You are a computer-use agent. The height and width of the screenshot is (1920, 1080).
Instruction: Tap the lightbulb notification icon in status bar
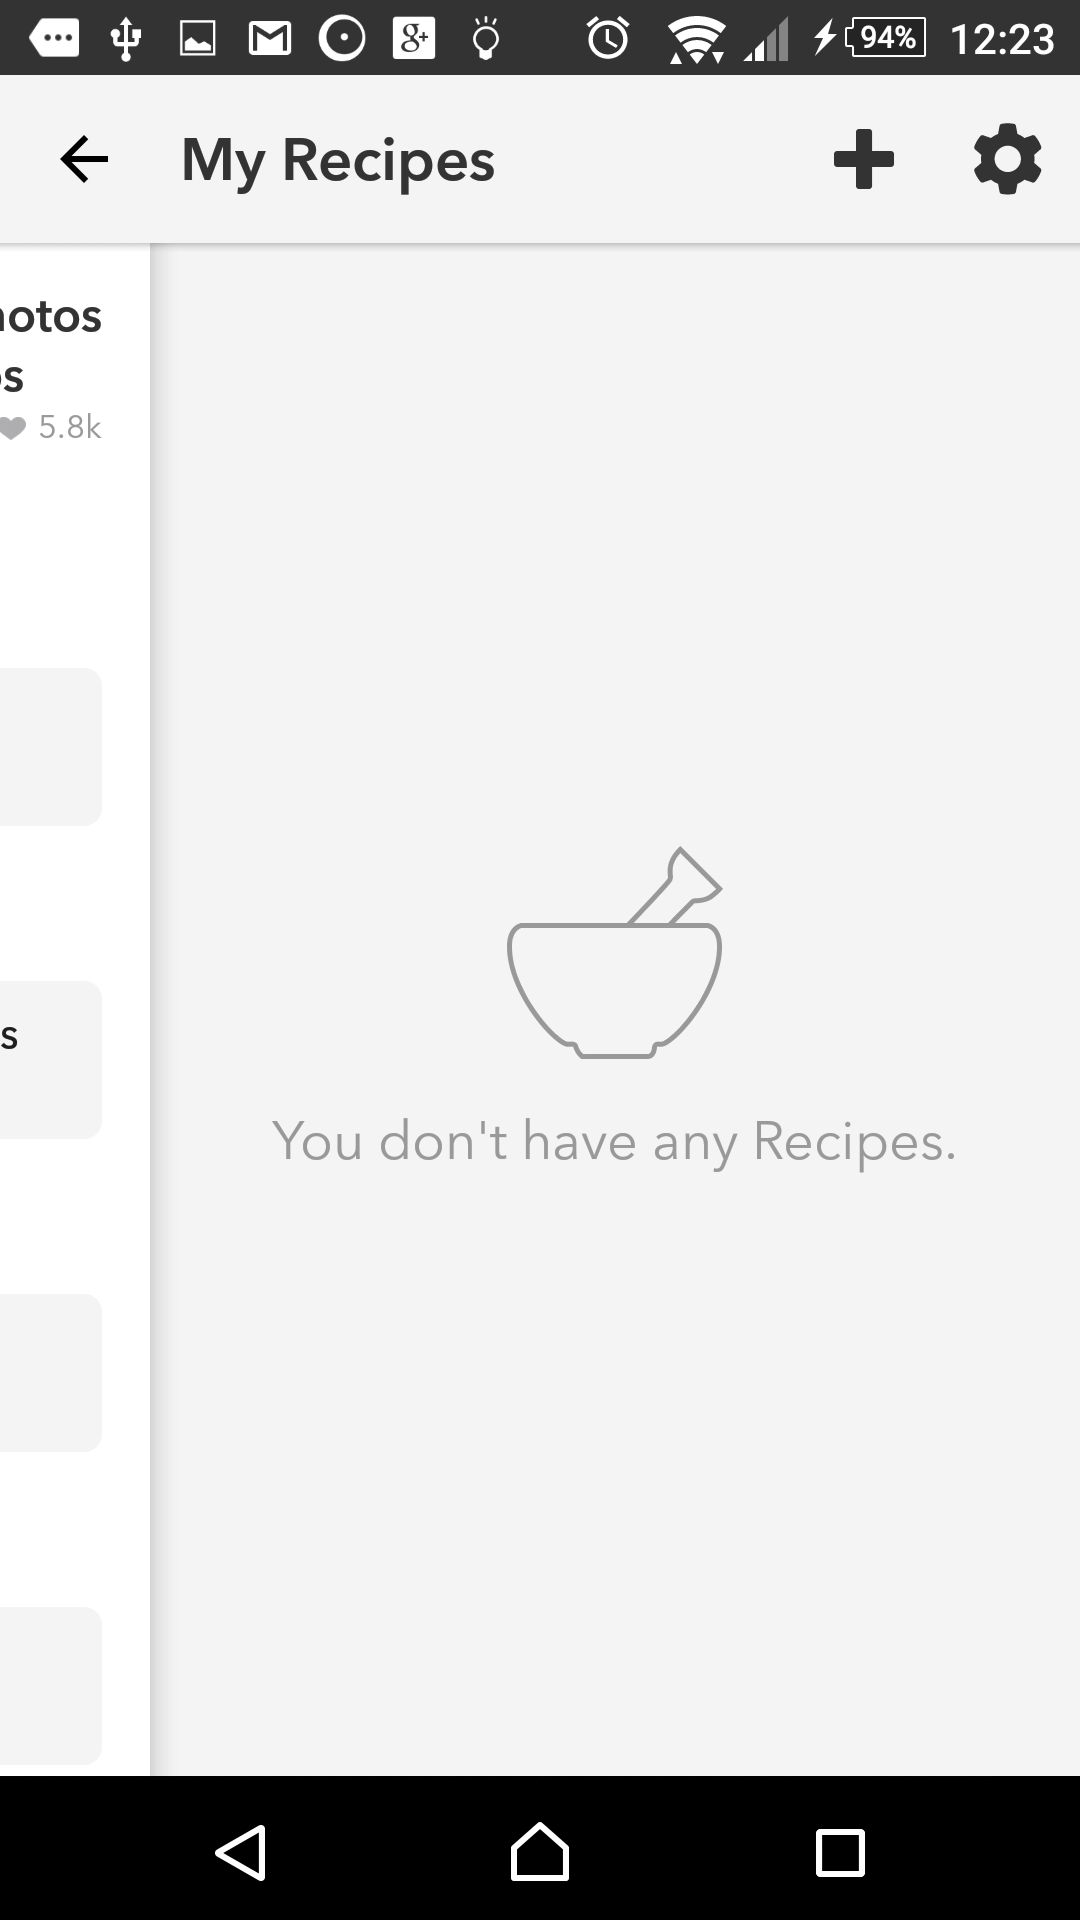click(486, 39)
